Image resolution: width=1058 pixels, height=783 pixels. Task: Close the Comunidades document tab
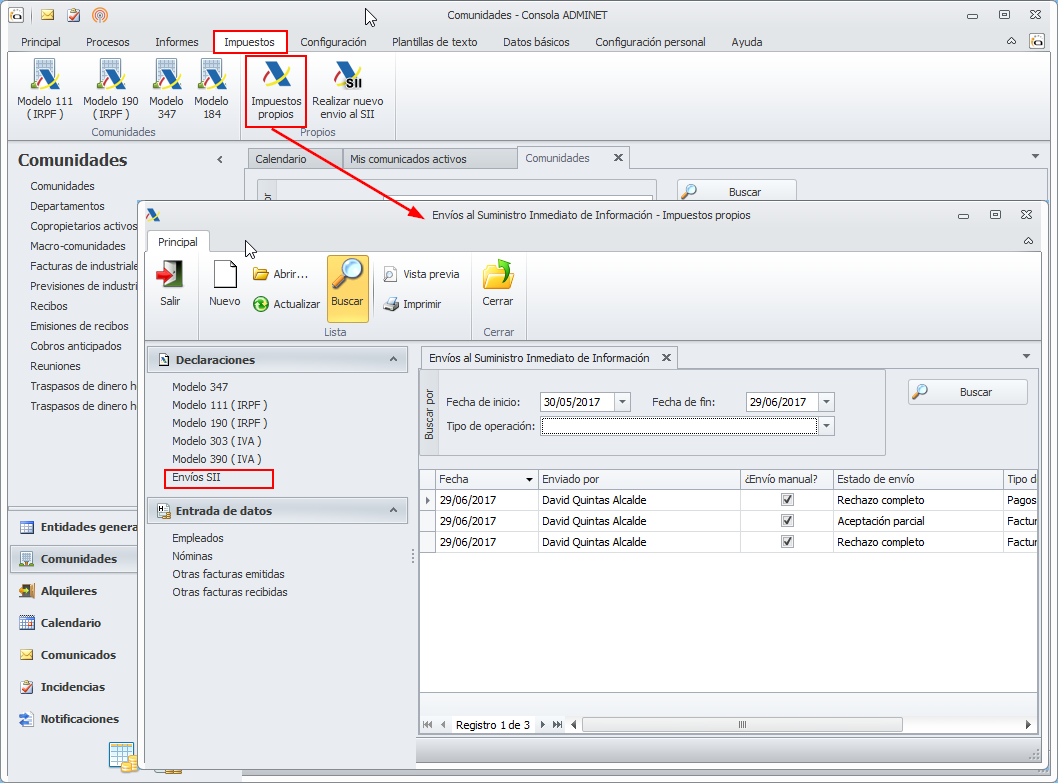618,158
